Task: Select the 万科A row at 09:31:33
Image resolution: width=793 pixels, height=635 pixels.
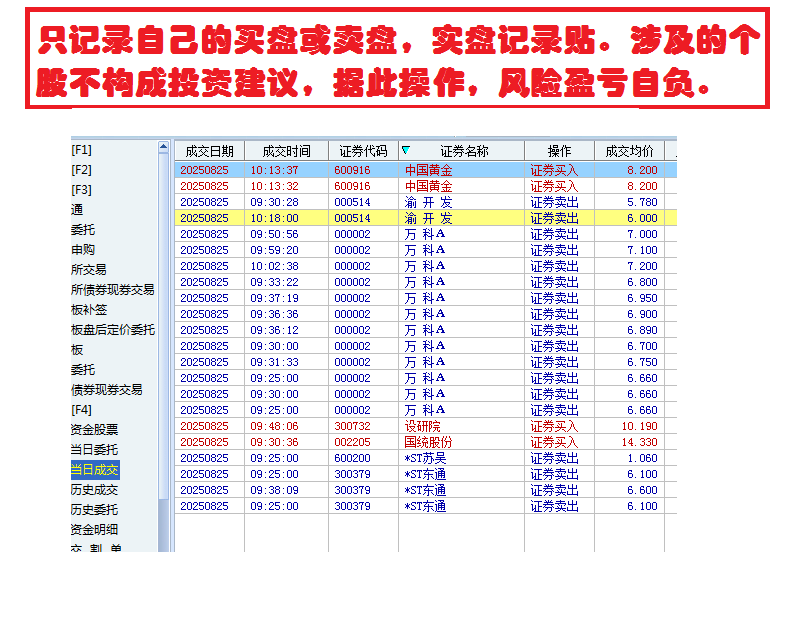Action: tap(425, 362)
